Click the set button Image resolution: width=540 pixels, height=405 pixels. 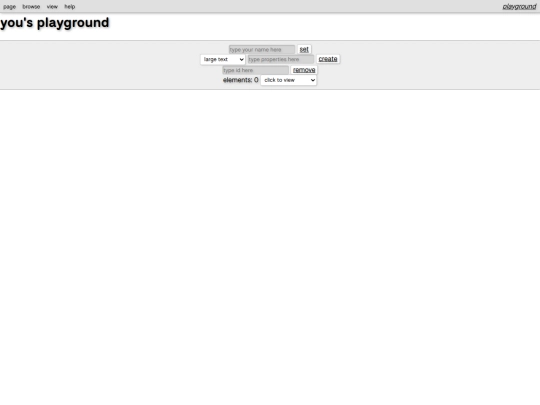(x=304, y=50)
